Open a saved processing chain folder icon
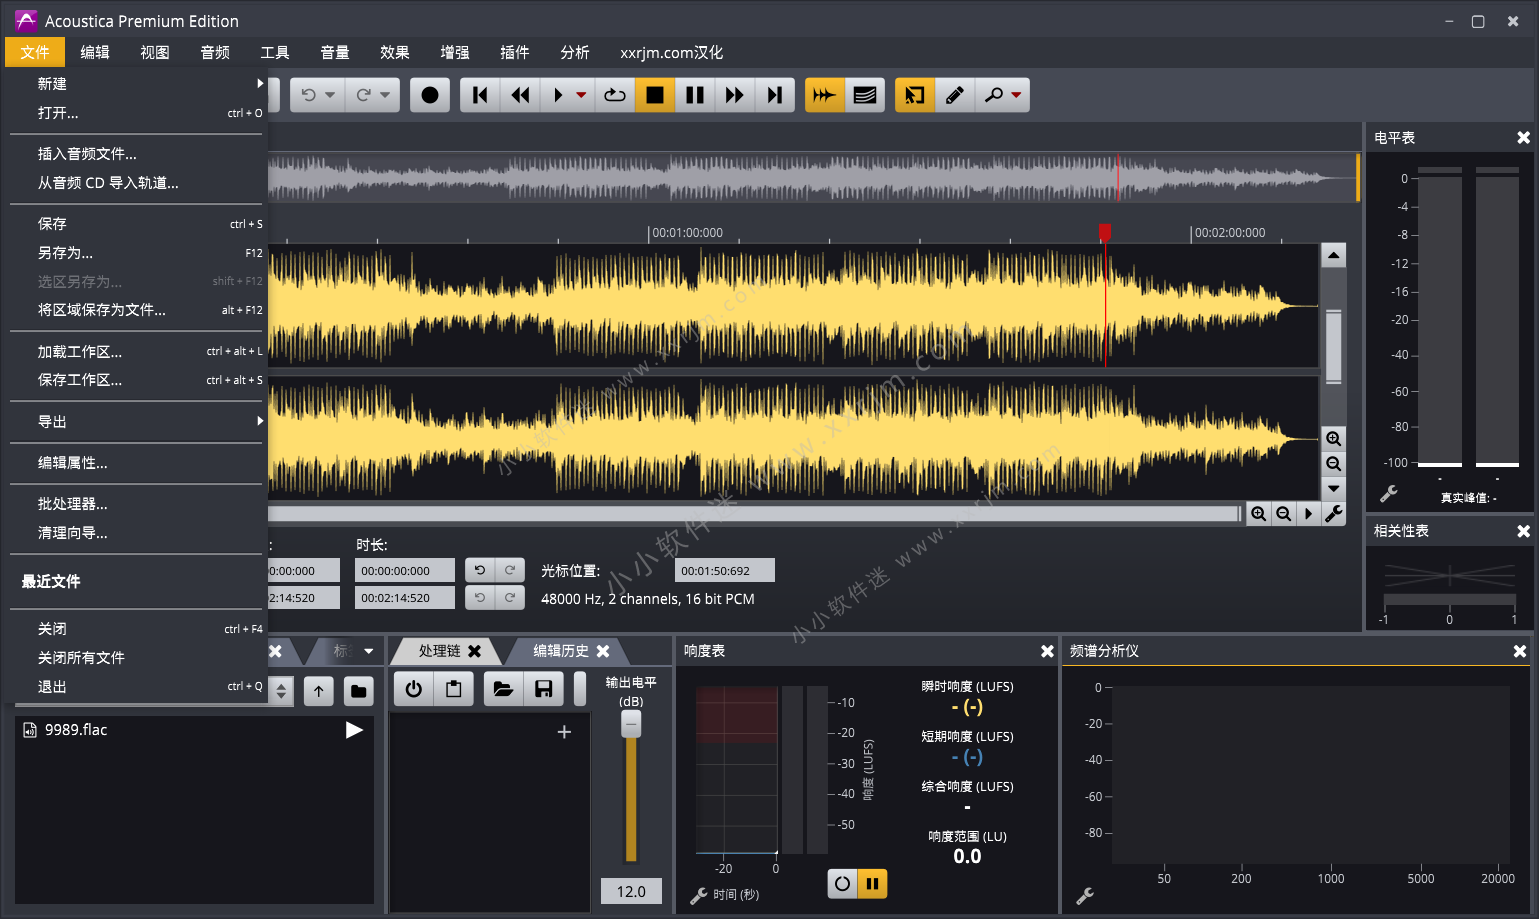Screen dimensions: 1539x919 click(503, 689)
